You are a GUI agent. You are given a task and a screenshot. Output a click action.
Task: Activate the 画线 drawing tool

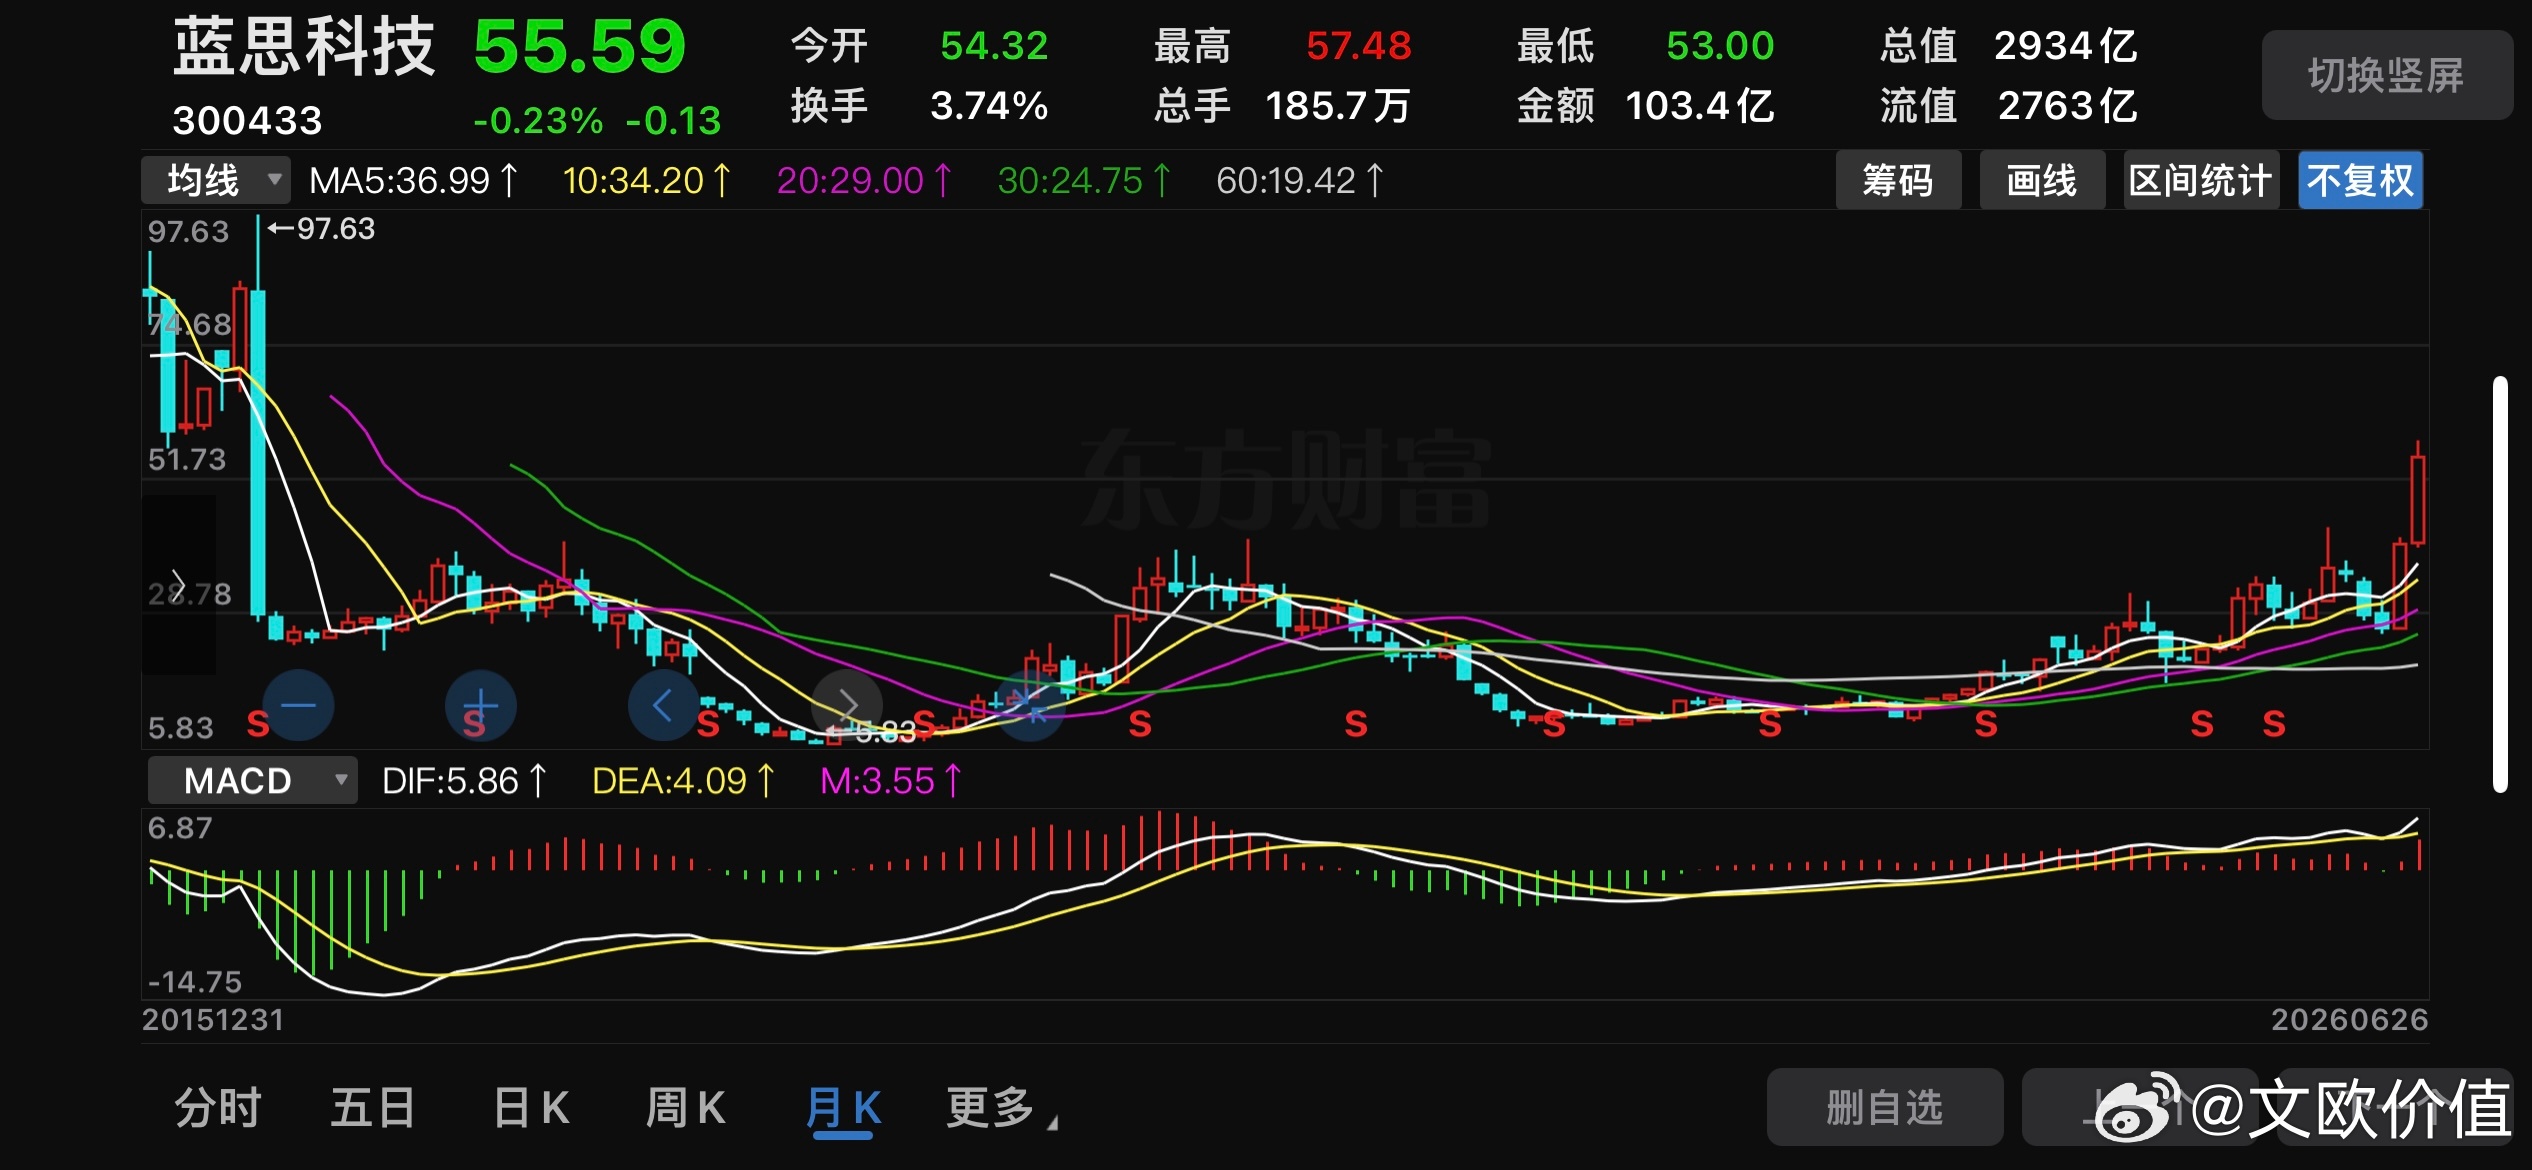2042,181
